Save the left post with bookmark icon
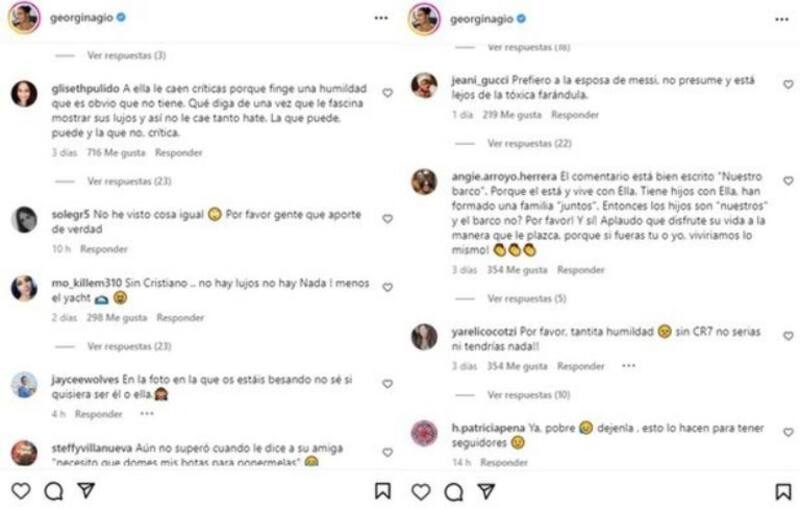The height and width of the screenshot is (509, 800). point(383,490)
